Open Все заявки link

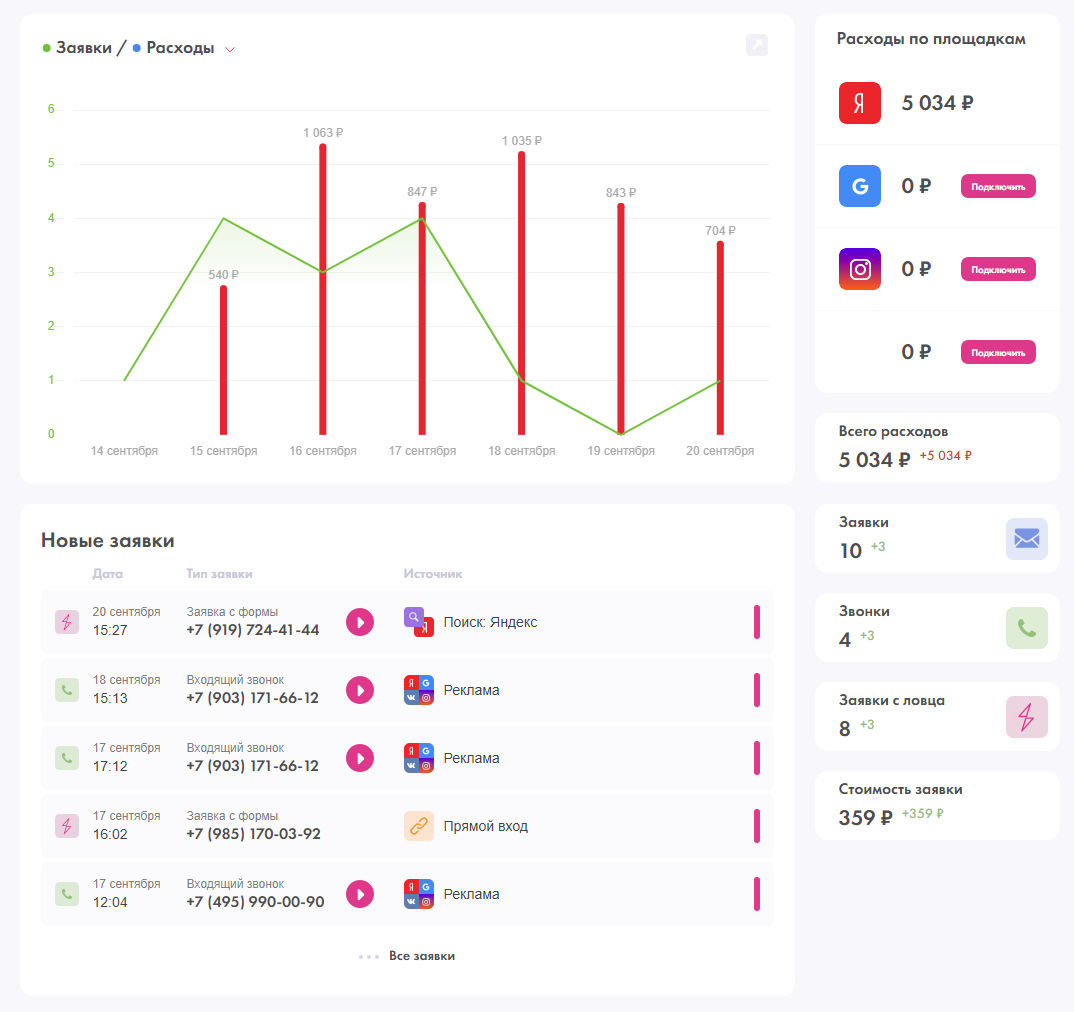422,956
